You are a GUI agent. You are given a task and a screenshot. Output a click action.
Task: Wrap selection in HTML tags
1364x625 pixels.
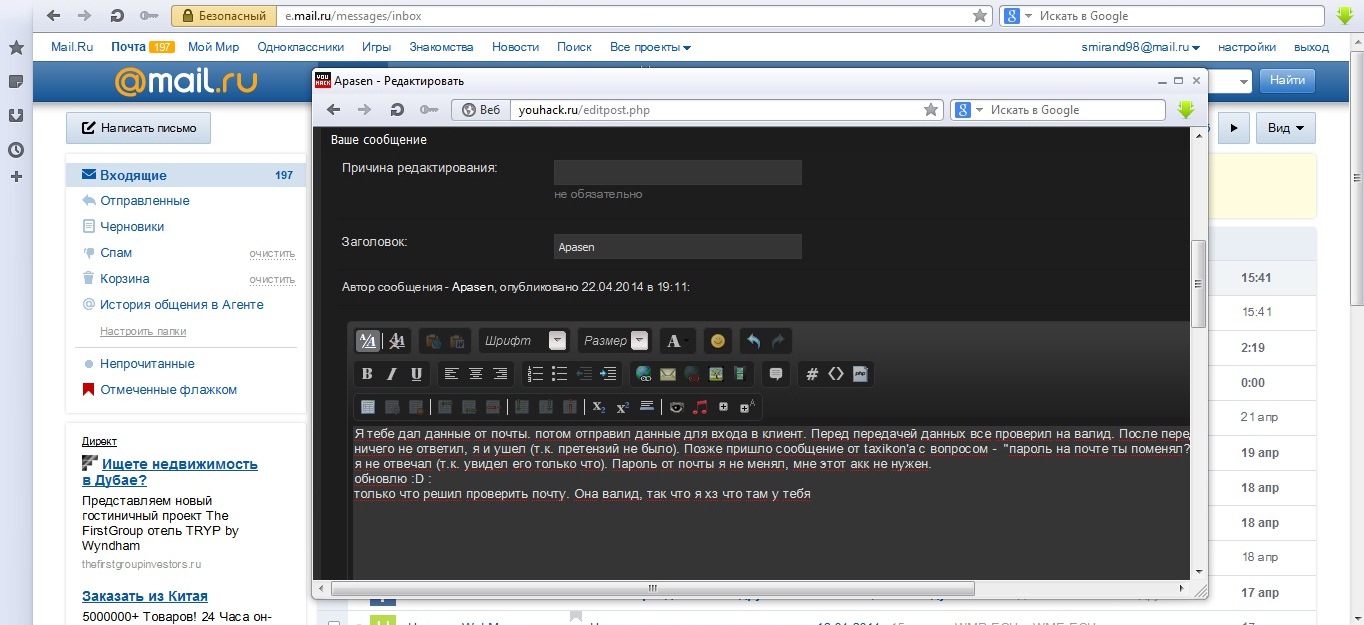pos(836,374)
